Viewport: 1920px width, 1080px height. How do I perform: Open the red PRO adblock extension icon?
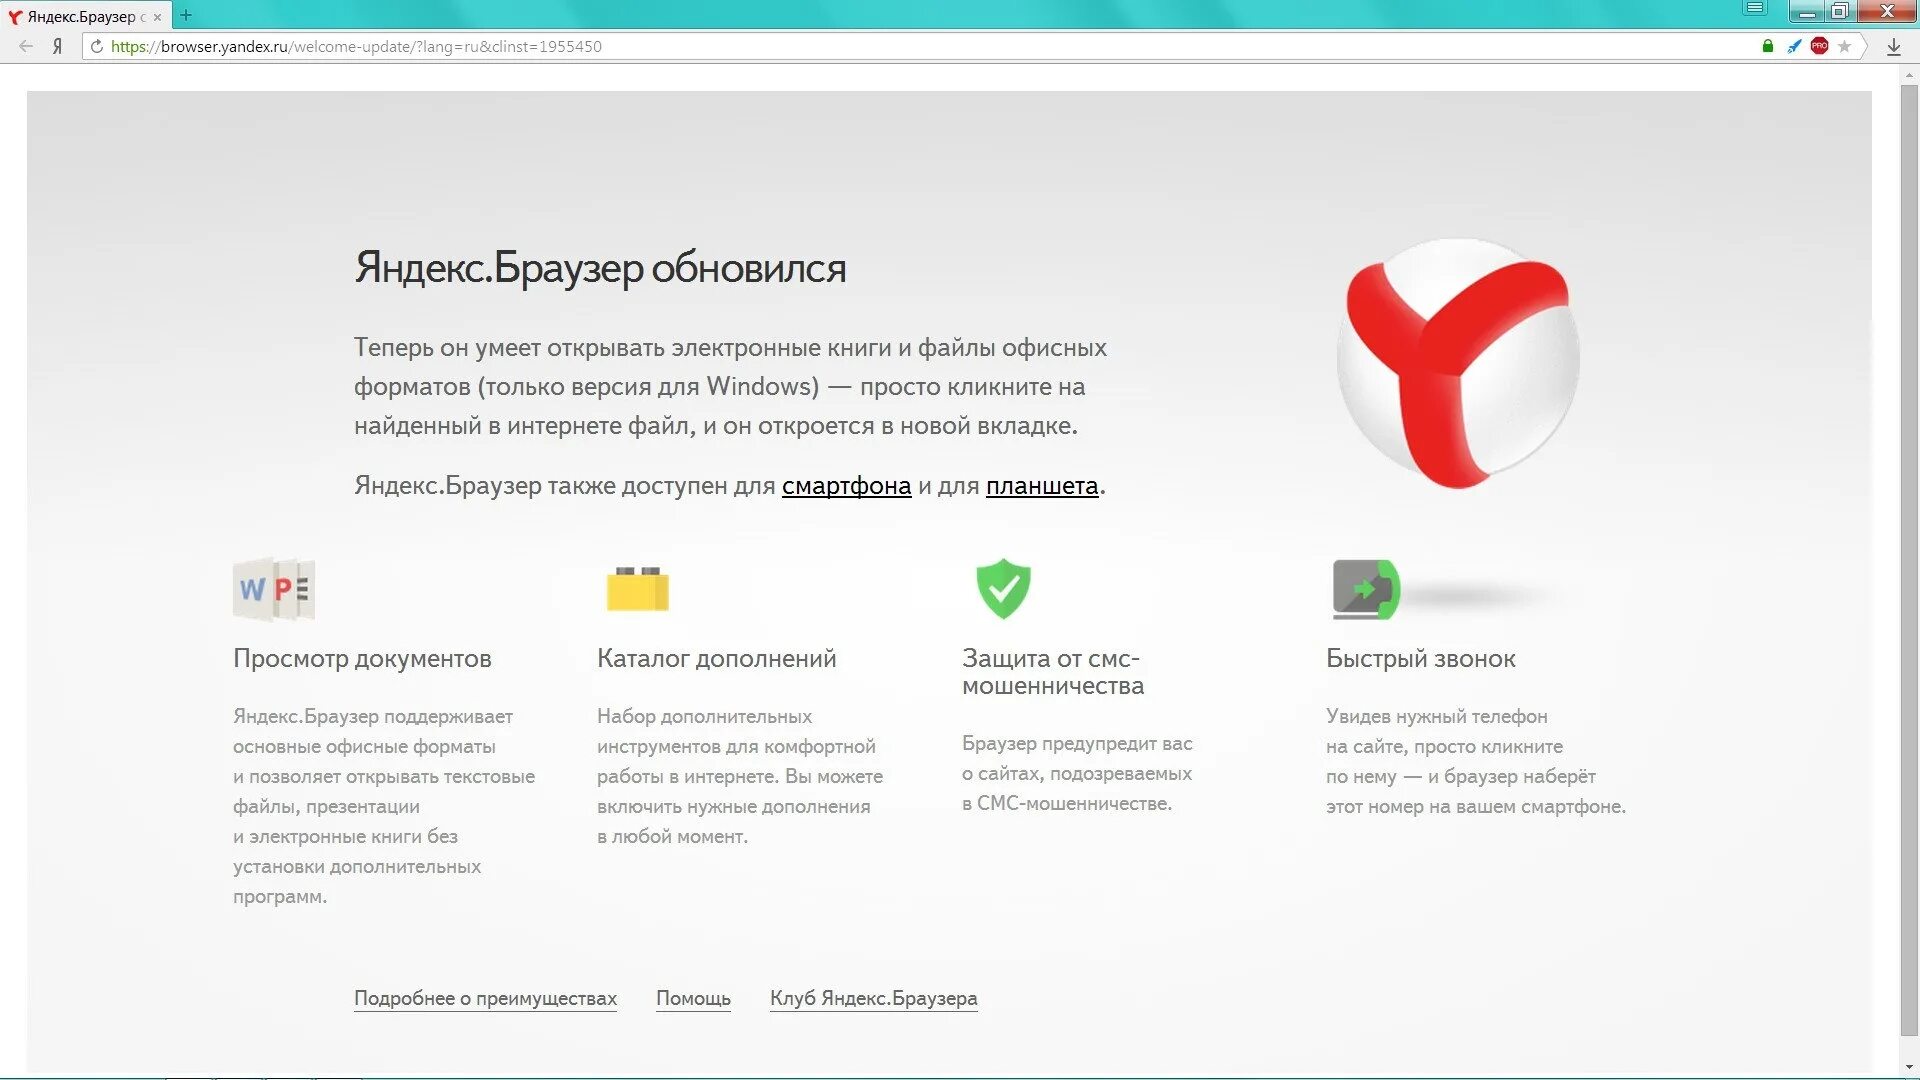[1819, 46]
